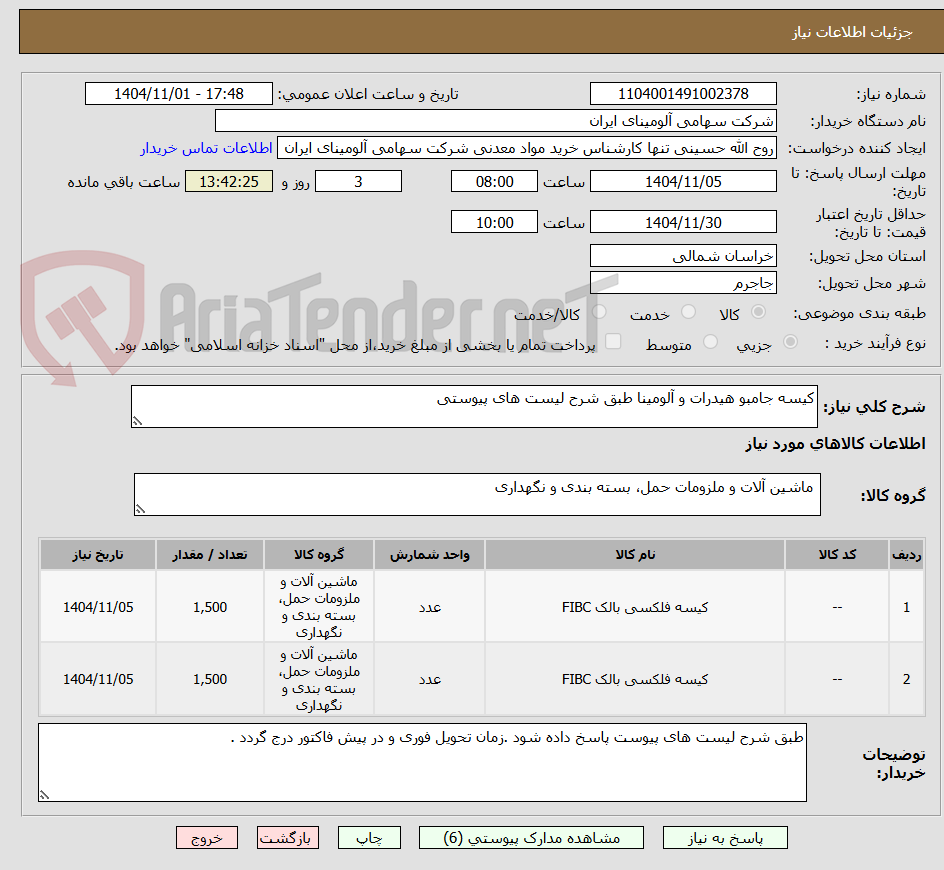Click the 'پاسخ به نیاز' button
The width and height of the screenshot is (944, 870).
tap(725, 837)
